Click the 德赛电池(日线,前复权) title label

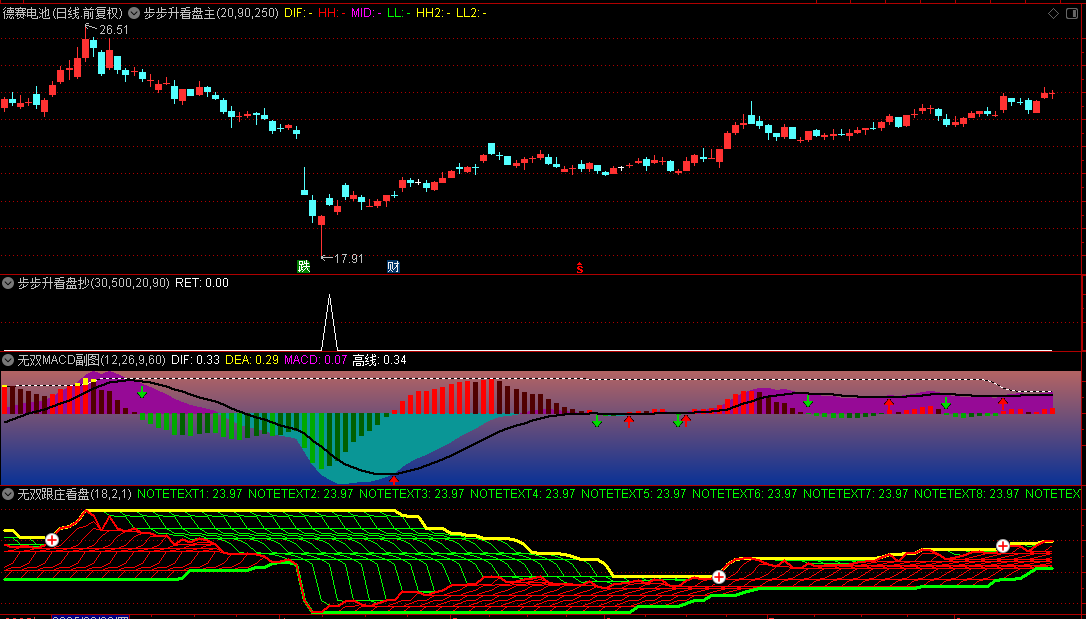[62, 13]
